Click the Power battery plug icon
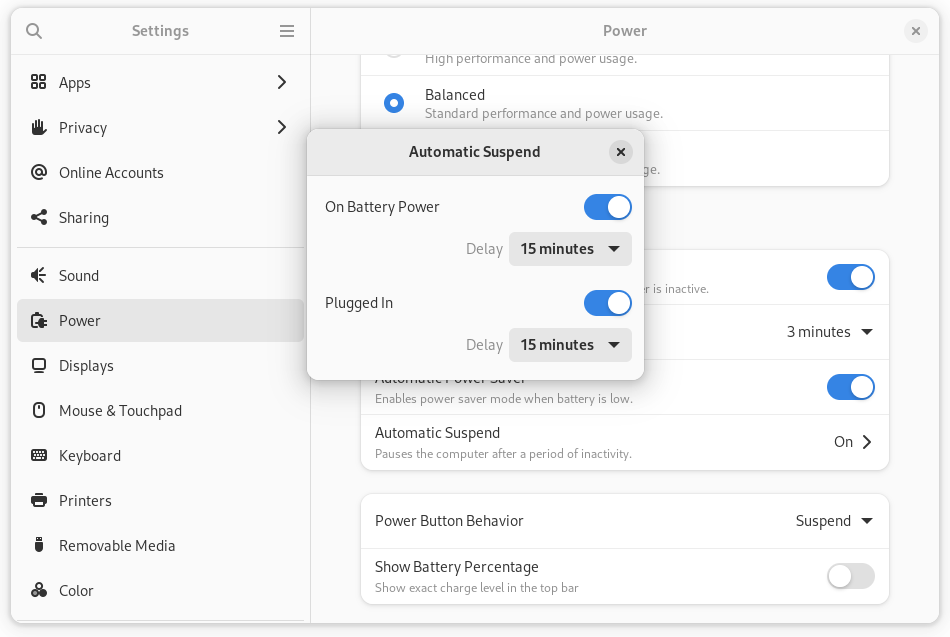This screenshot has width=950, height=637. pos(39,320)
